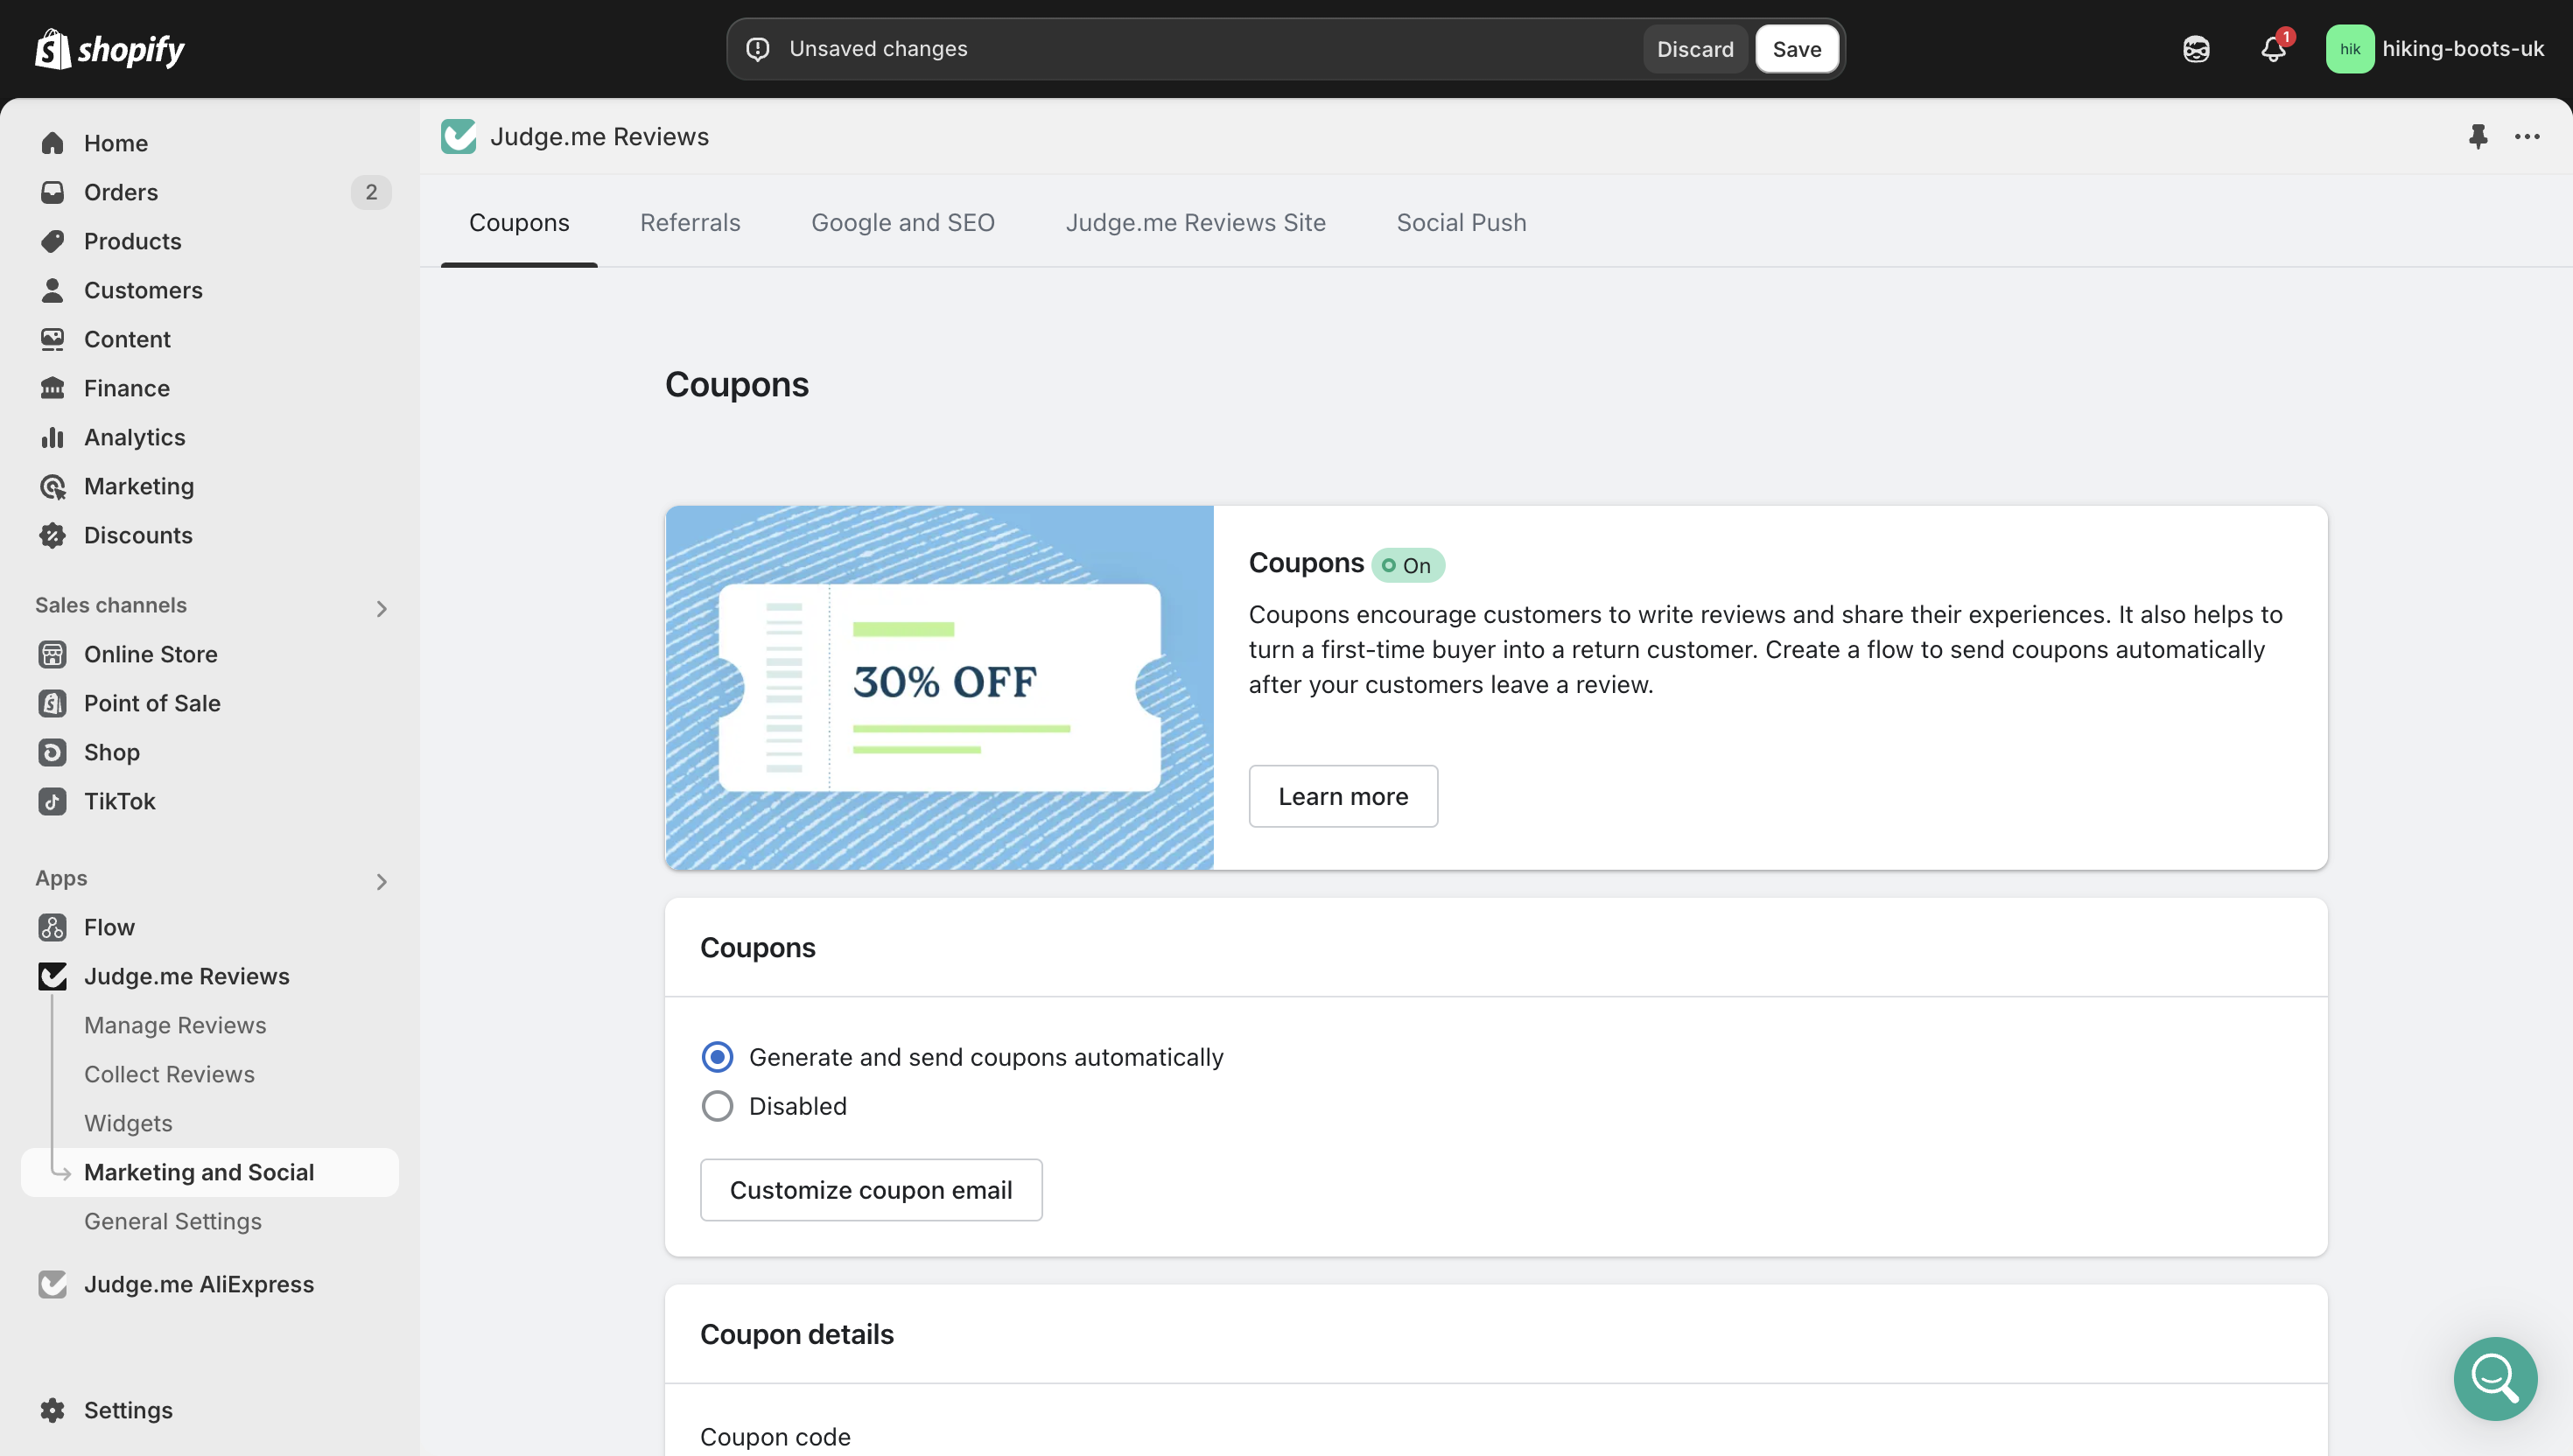Open Products in sidebar

(x=210, y=241)
